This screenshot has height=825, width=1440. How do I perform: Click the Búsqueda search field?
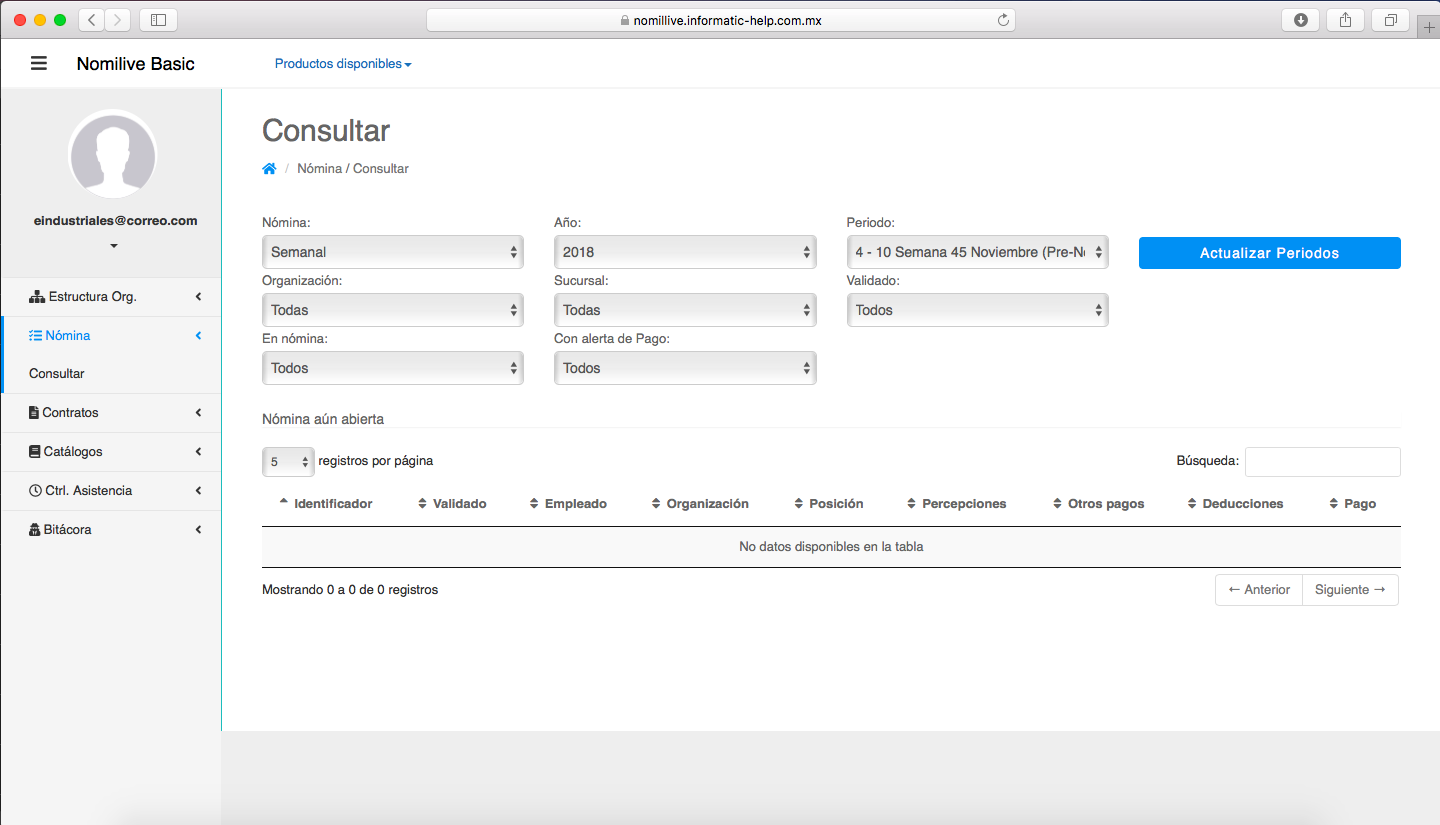(1322, 462)
